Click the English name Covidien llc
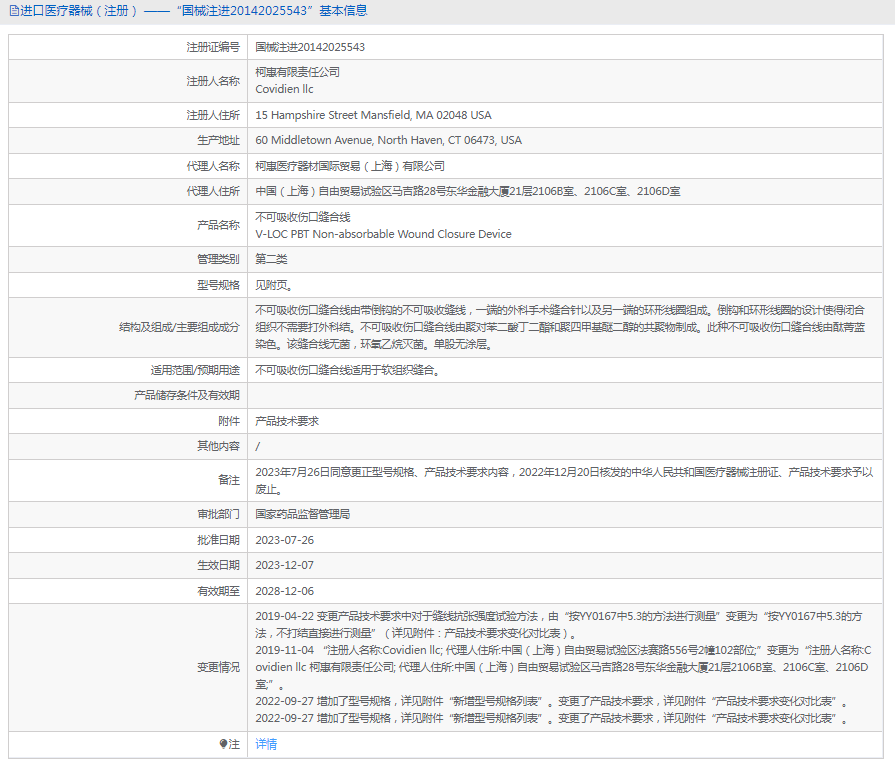The height and width of the screenshot is (767, 895). 284,89
